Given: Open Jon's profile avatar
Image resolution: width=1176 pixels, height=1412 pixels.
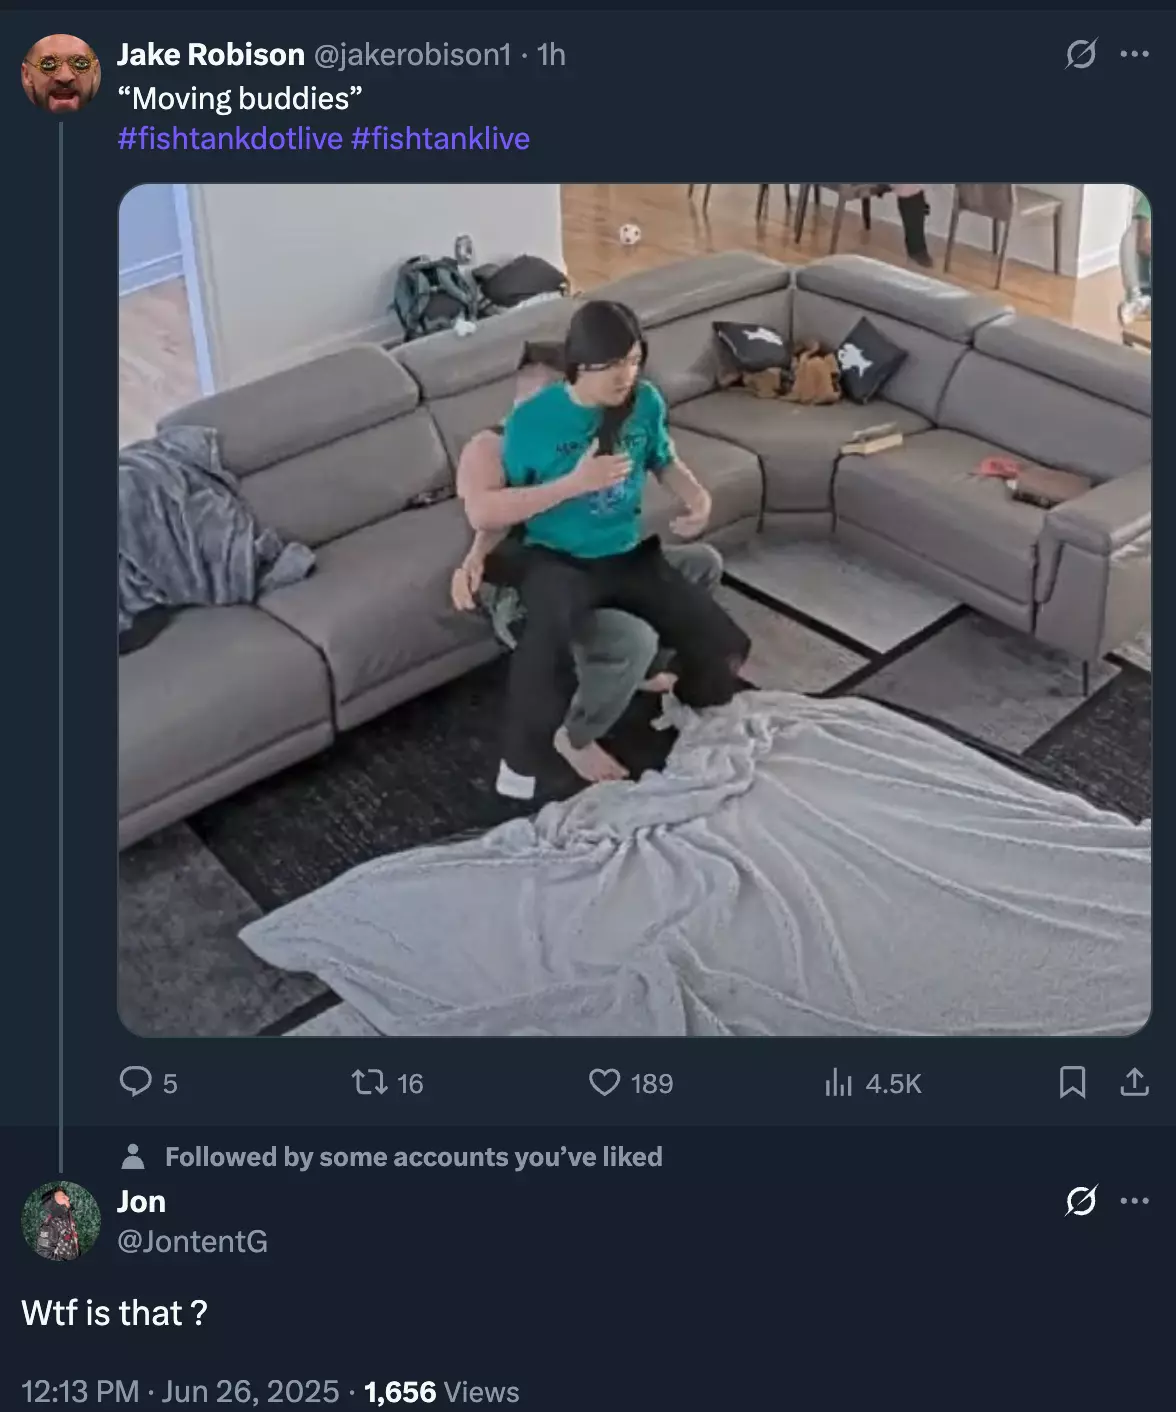Looking at the screenshot, I should coord(61,1221).
